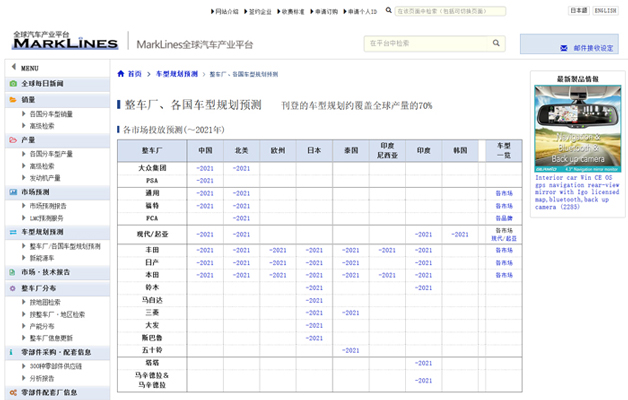Open 各国分车型销量 under 销量
628x400 pixels.
51,114
